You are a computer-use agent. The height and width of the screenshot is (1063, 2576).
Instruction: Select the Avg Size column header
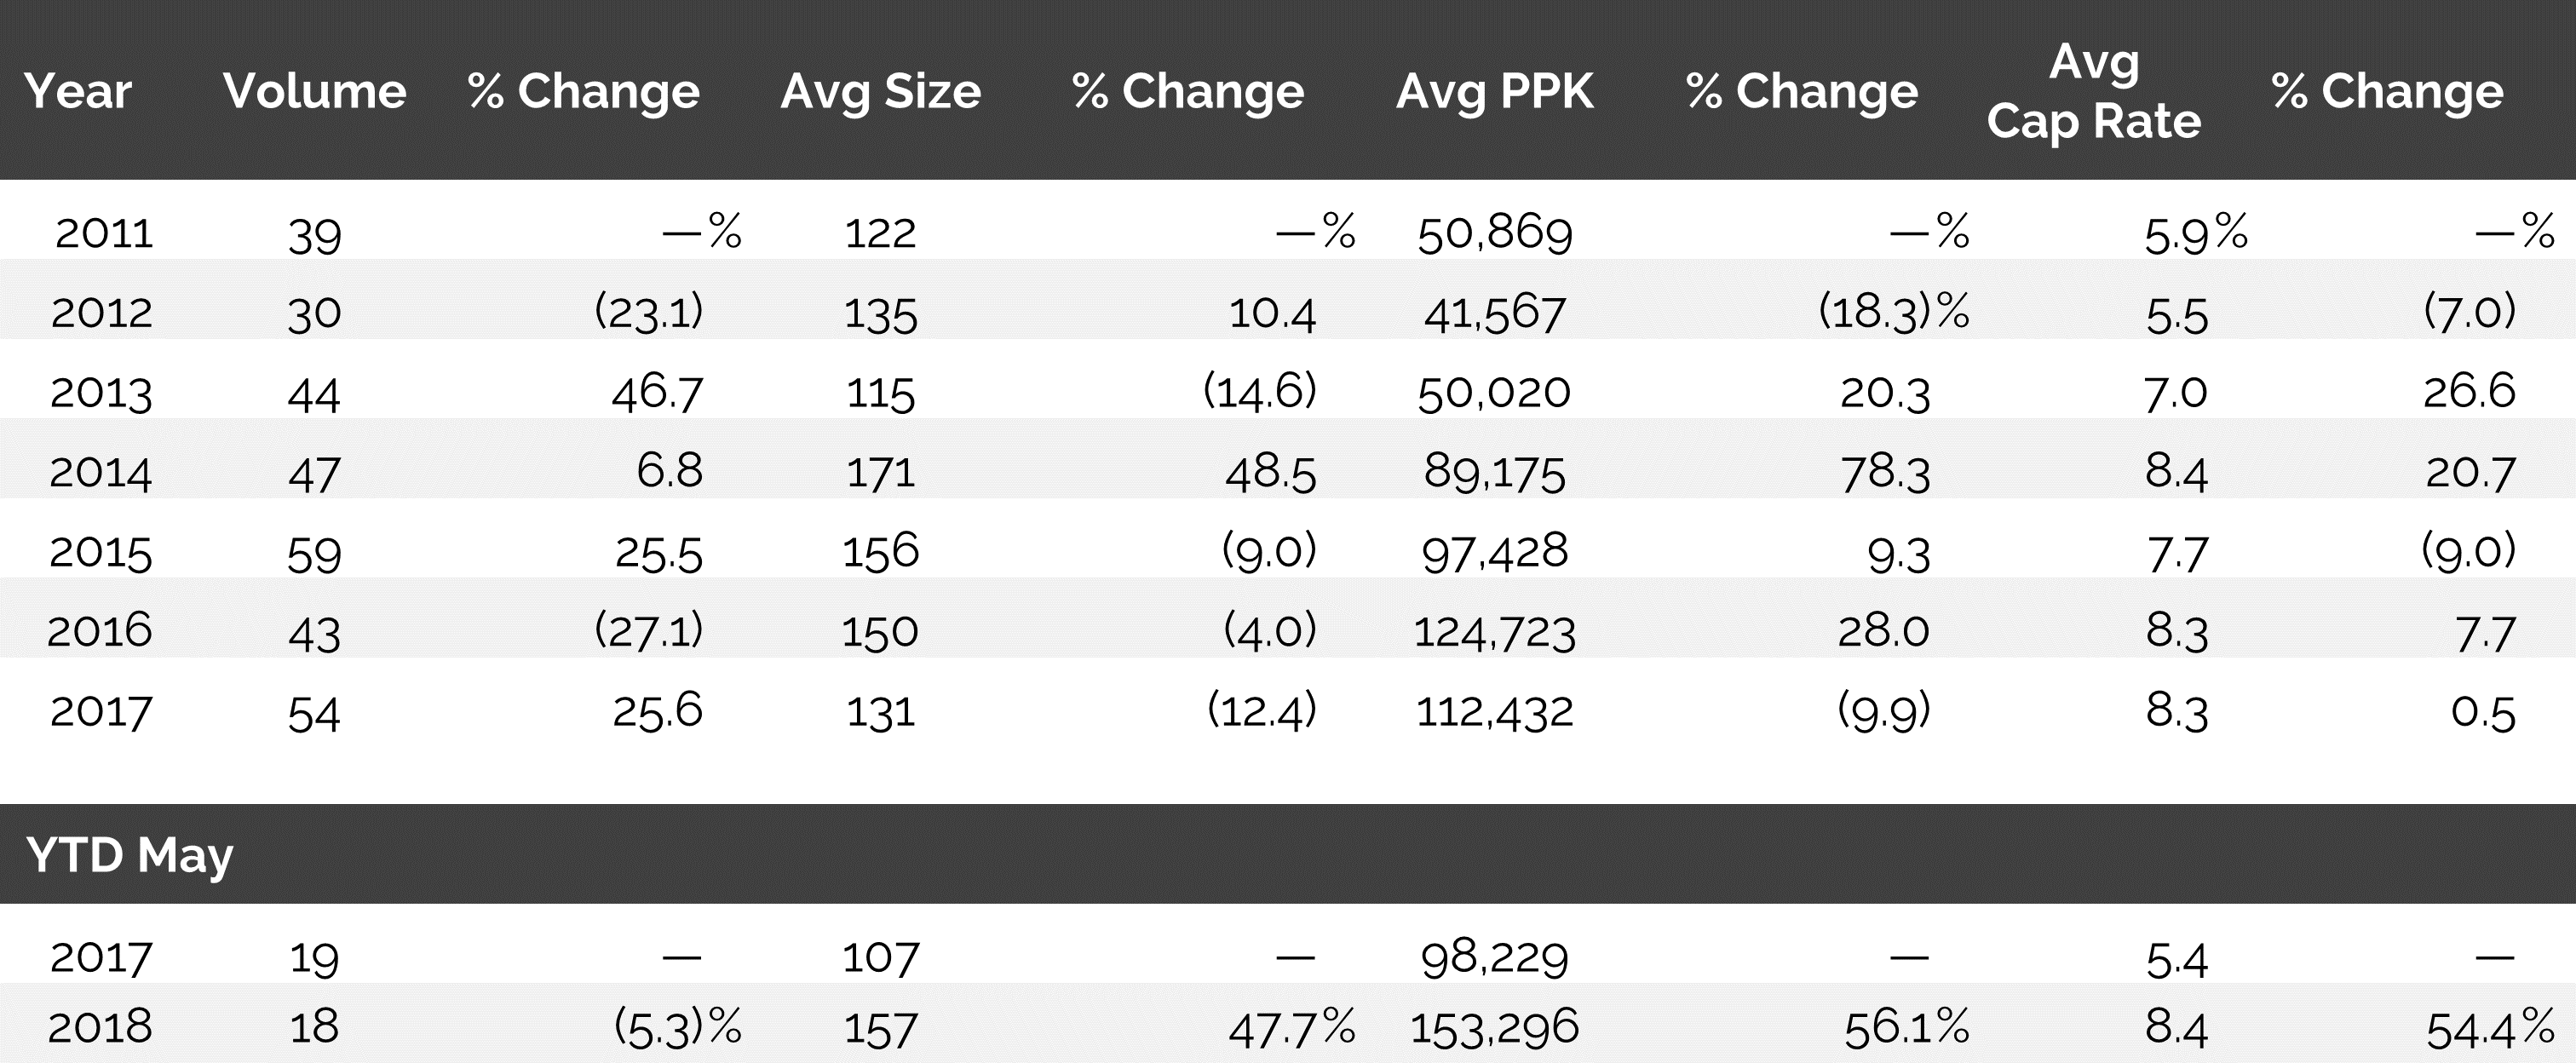pos(880,91)
